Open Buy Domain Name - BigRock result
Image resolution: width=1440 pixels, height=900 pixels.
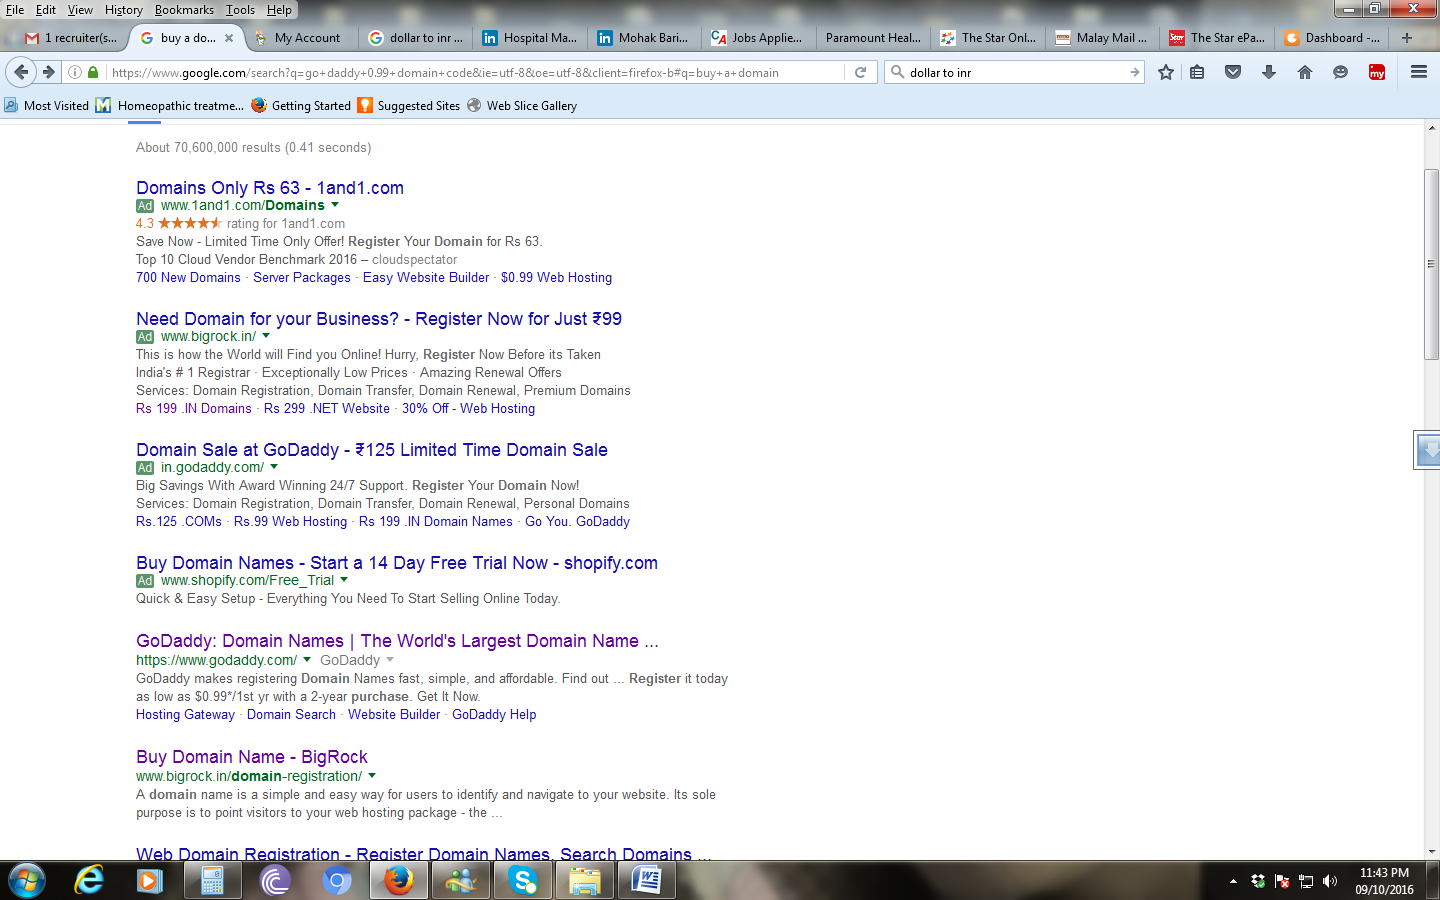click(252, 757)
